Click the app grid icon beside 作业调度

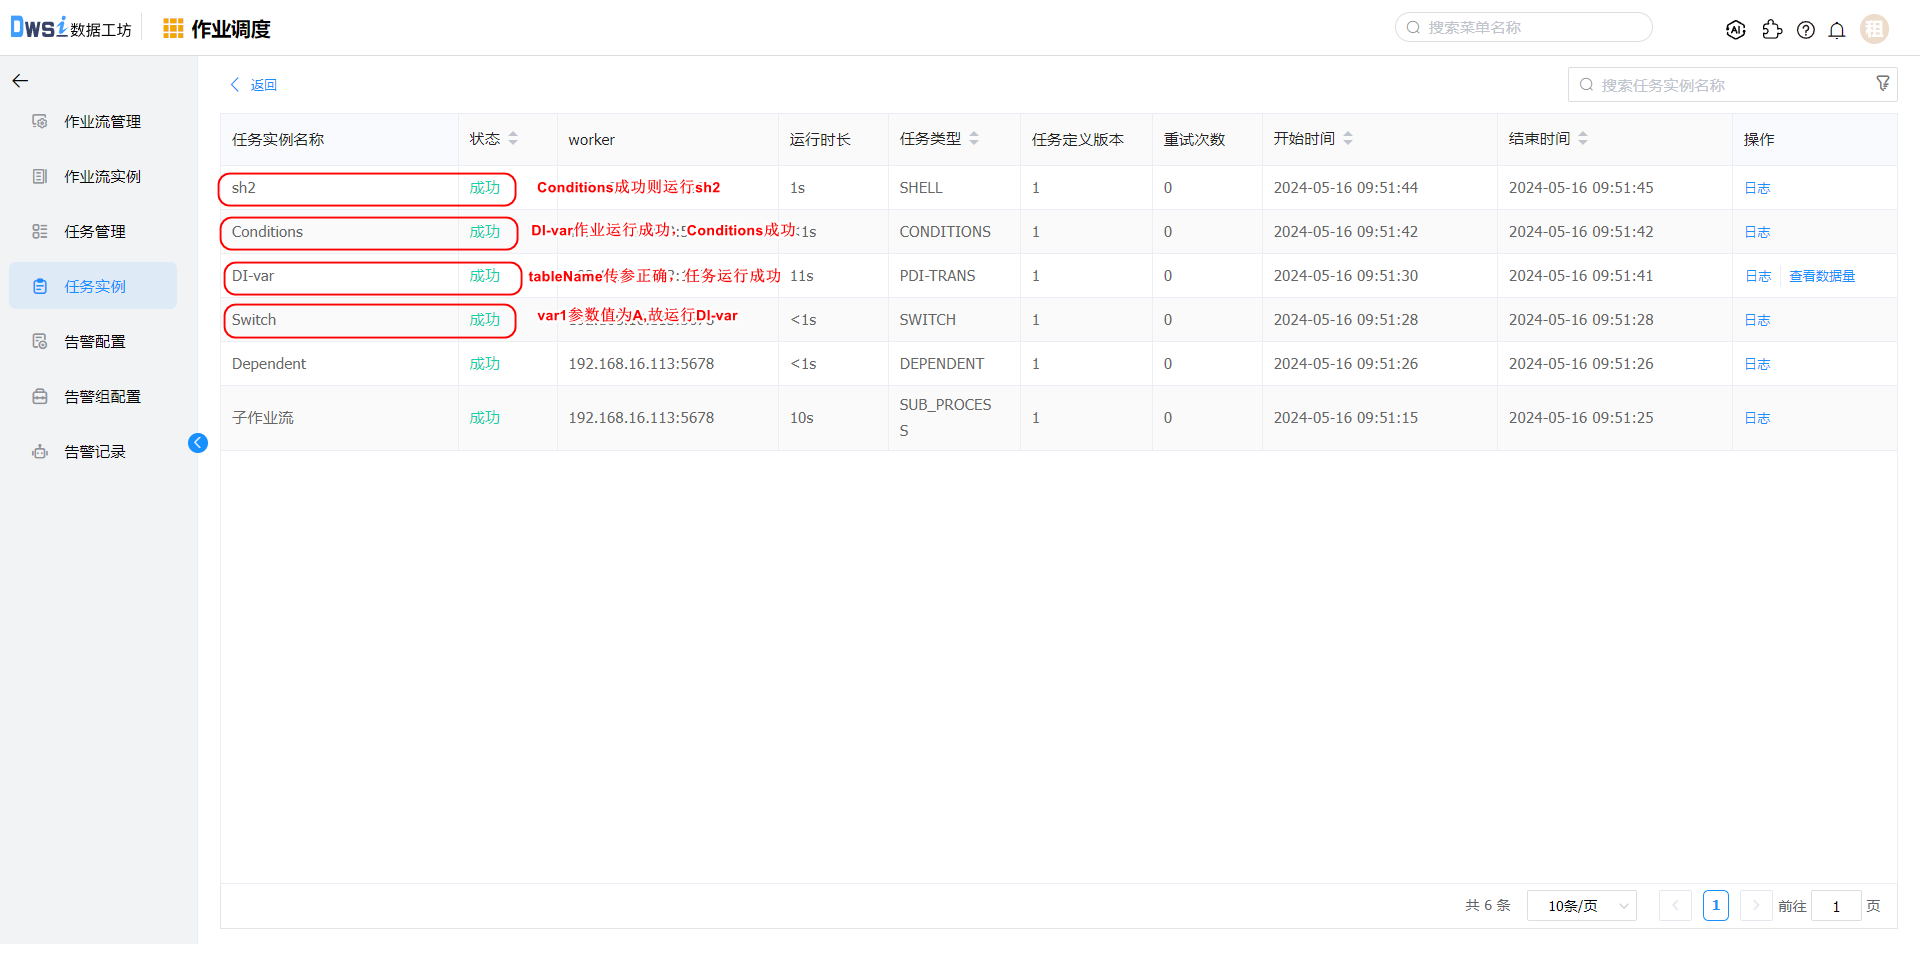tap(173, 29)
